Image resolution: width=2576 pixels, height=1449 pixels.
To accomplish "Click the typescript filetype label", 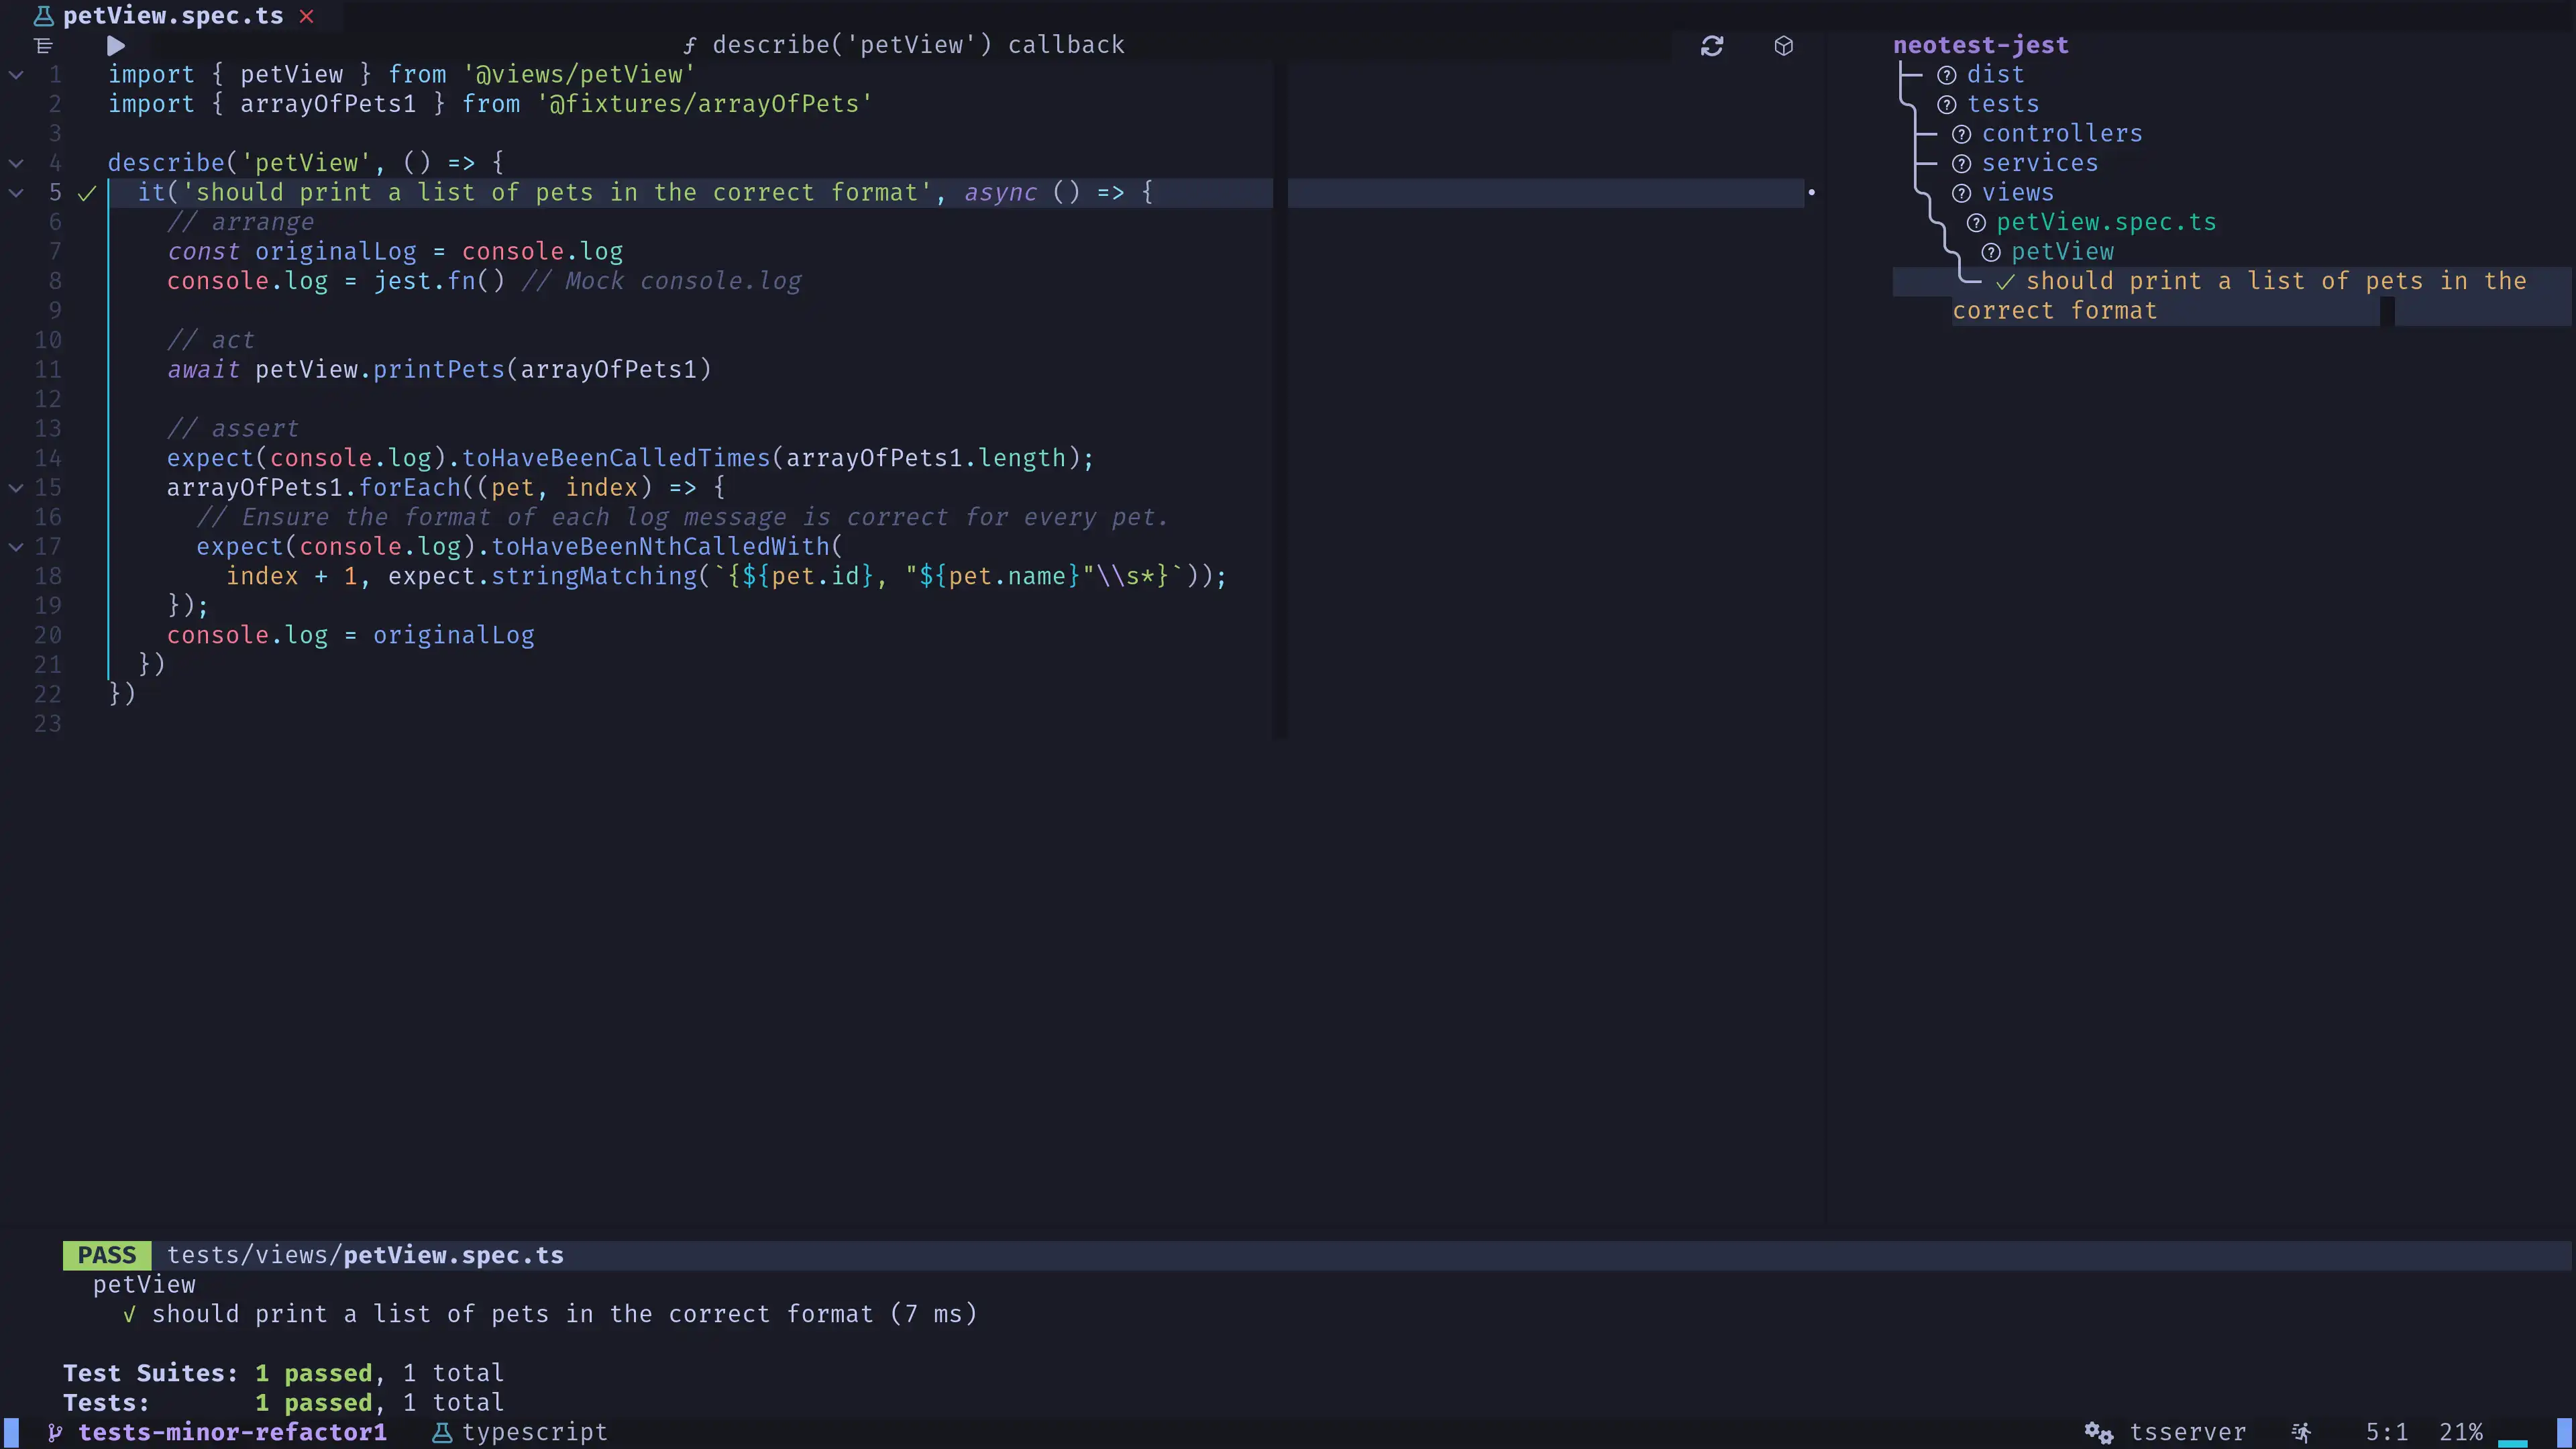I will 535,1433.
